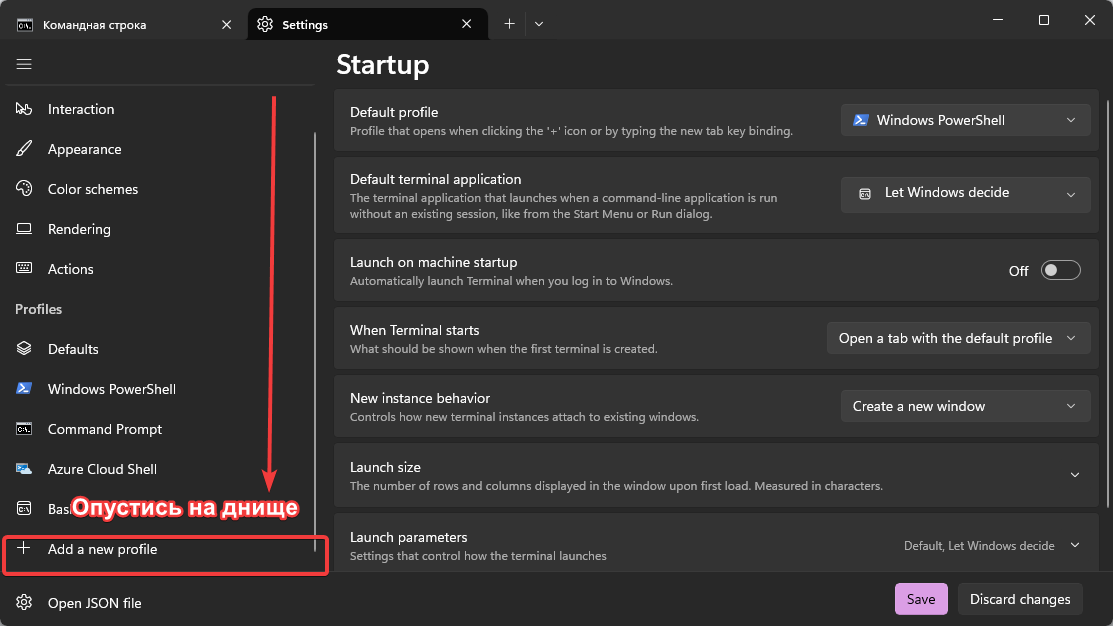Go to the Color schemes page

coord(92,189)
